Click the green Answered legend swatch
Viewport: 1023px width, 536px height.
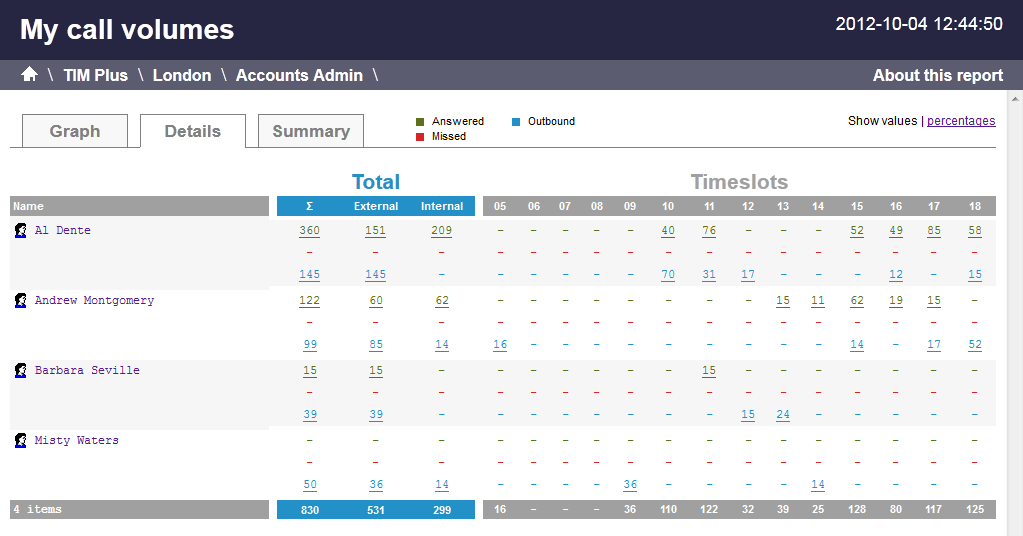point(420,122)
